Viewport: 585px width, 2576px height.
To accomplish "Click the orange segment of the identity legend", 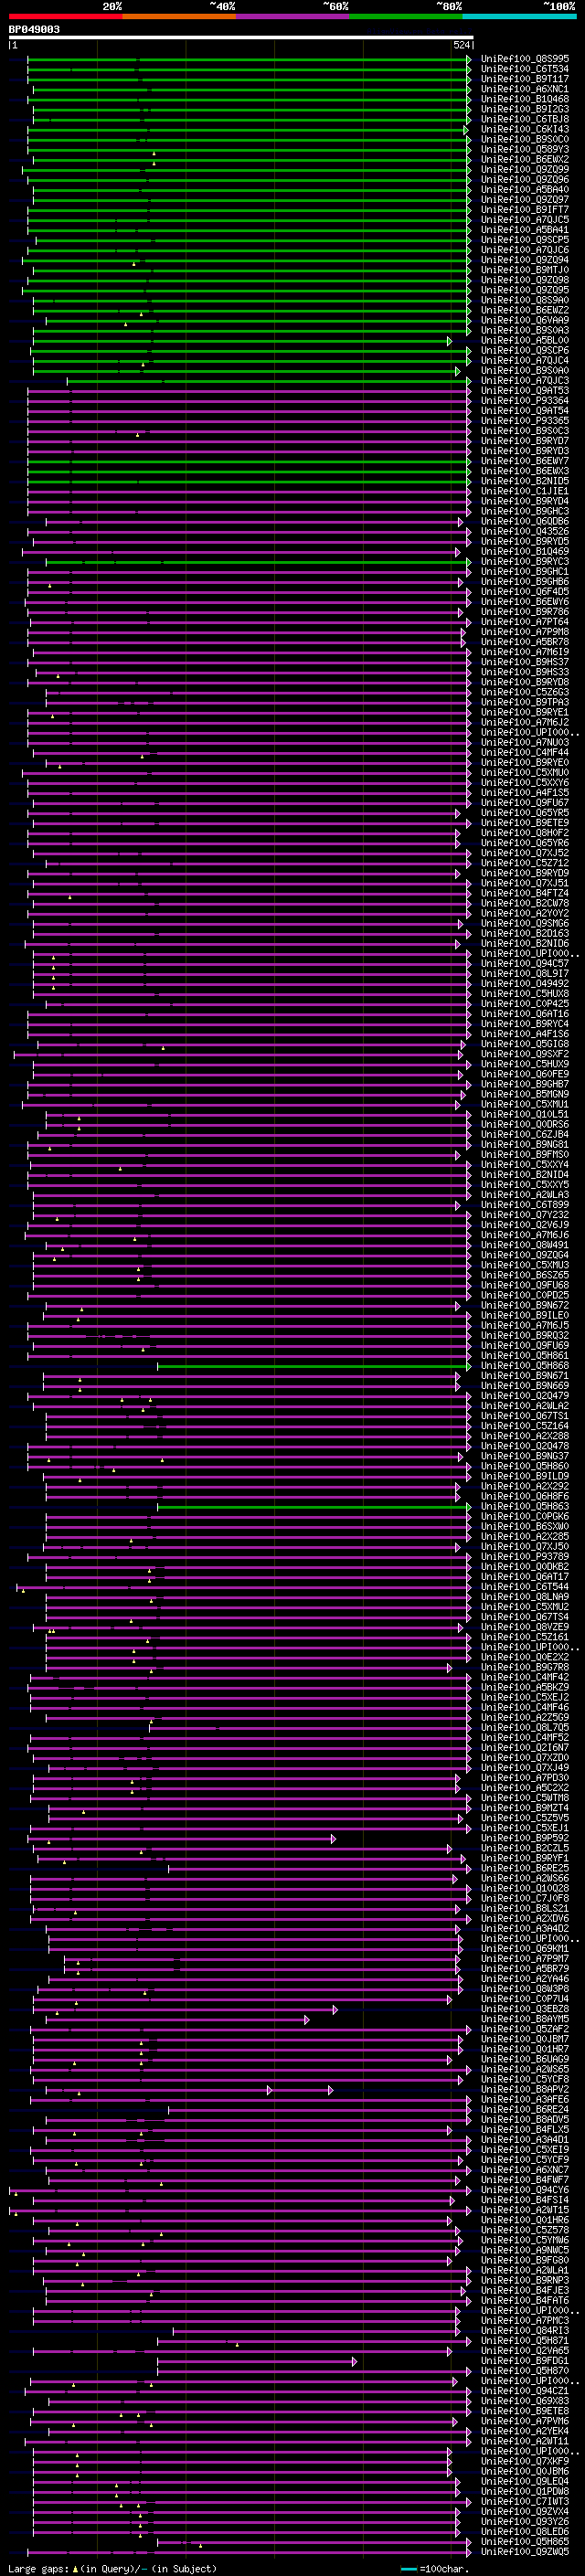I will 179,16.
